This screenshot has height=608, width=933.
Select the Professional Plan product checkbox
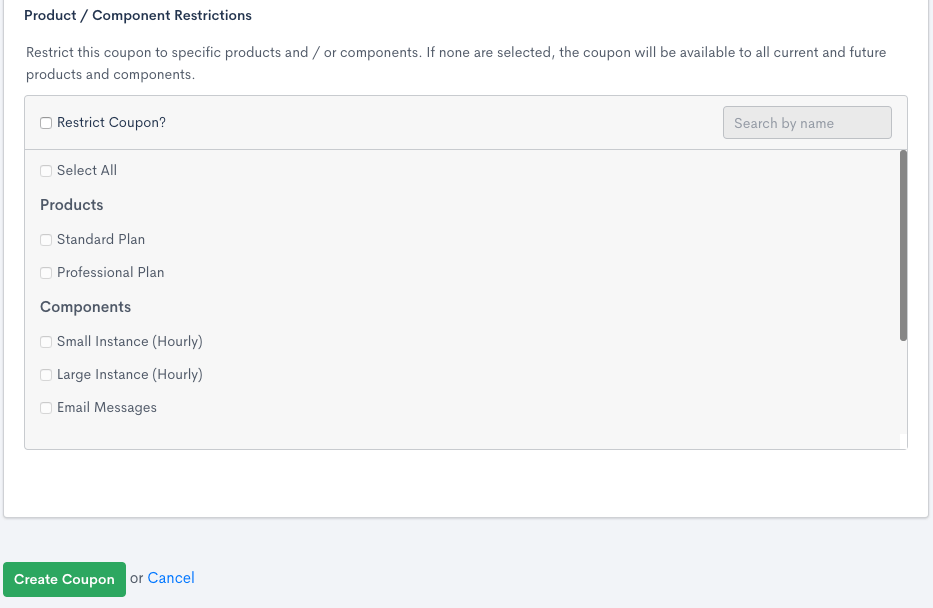(46, 272)
